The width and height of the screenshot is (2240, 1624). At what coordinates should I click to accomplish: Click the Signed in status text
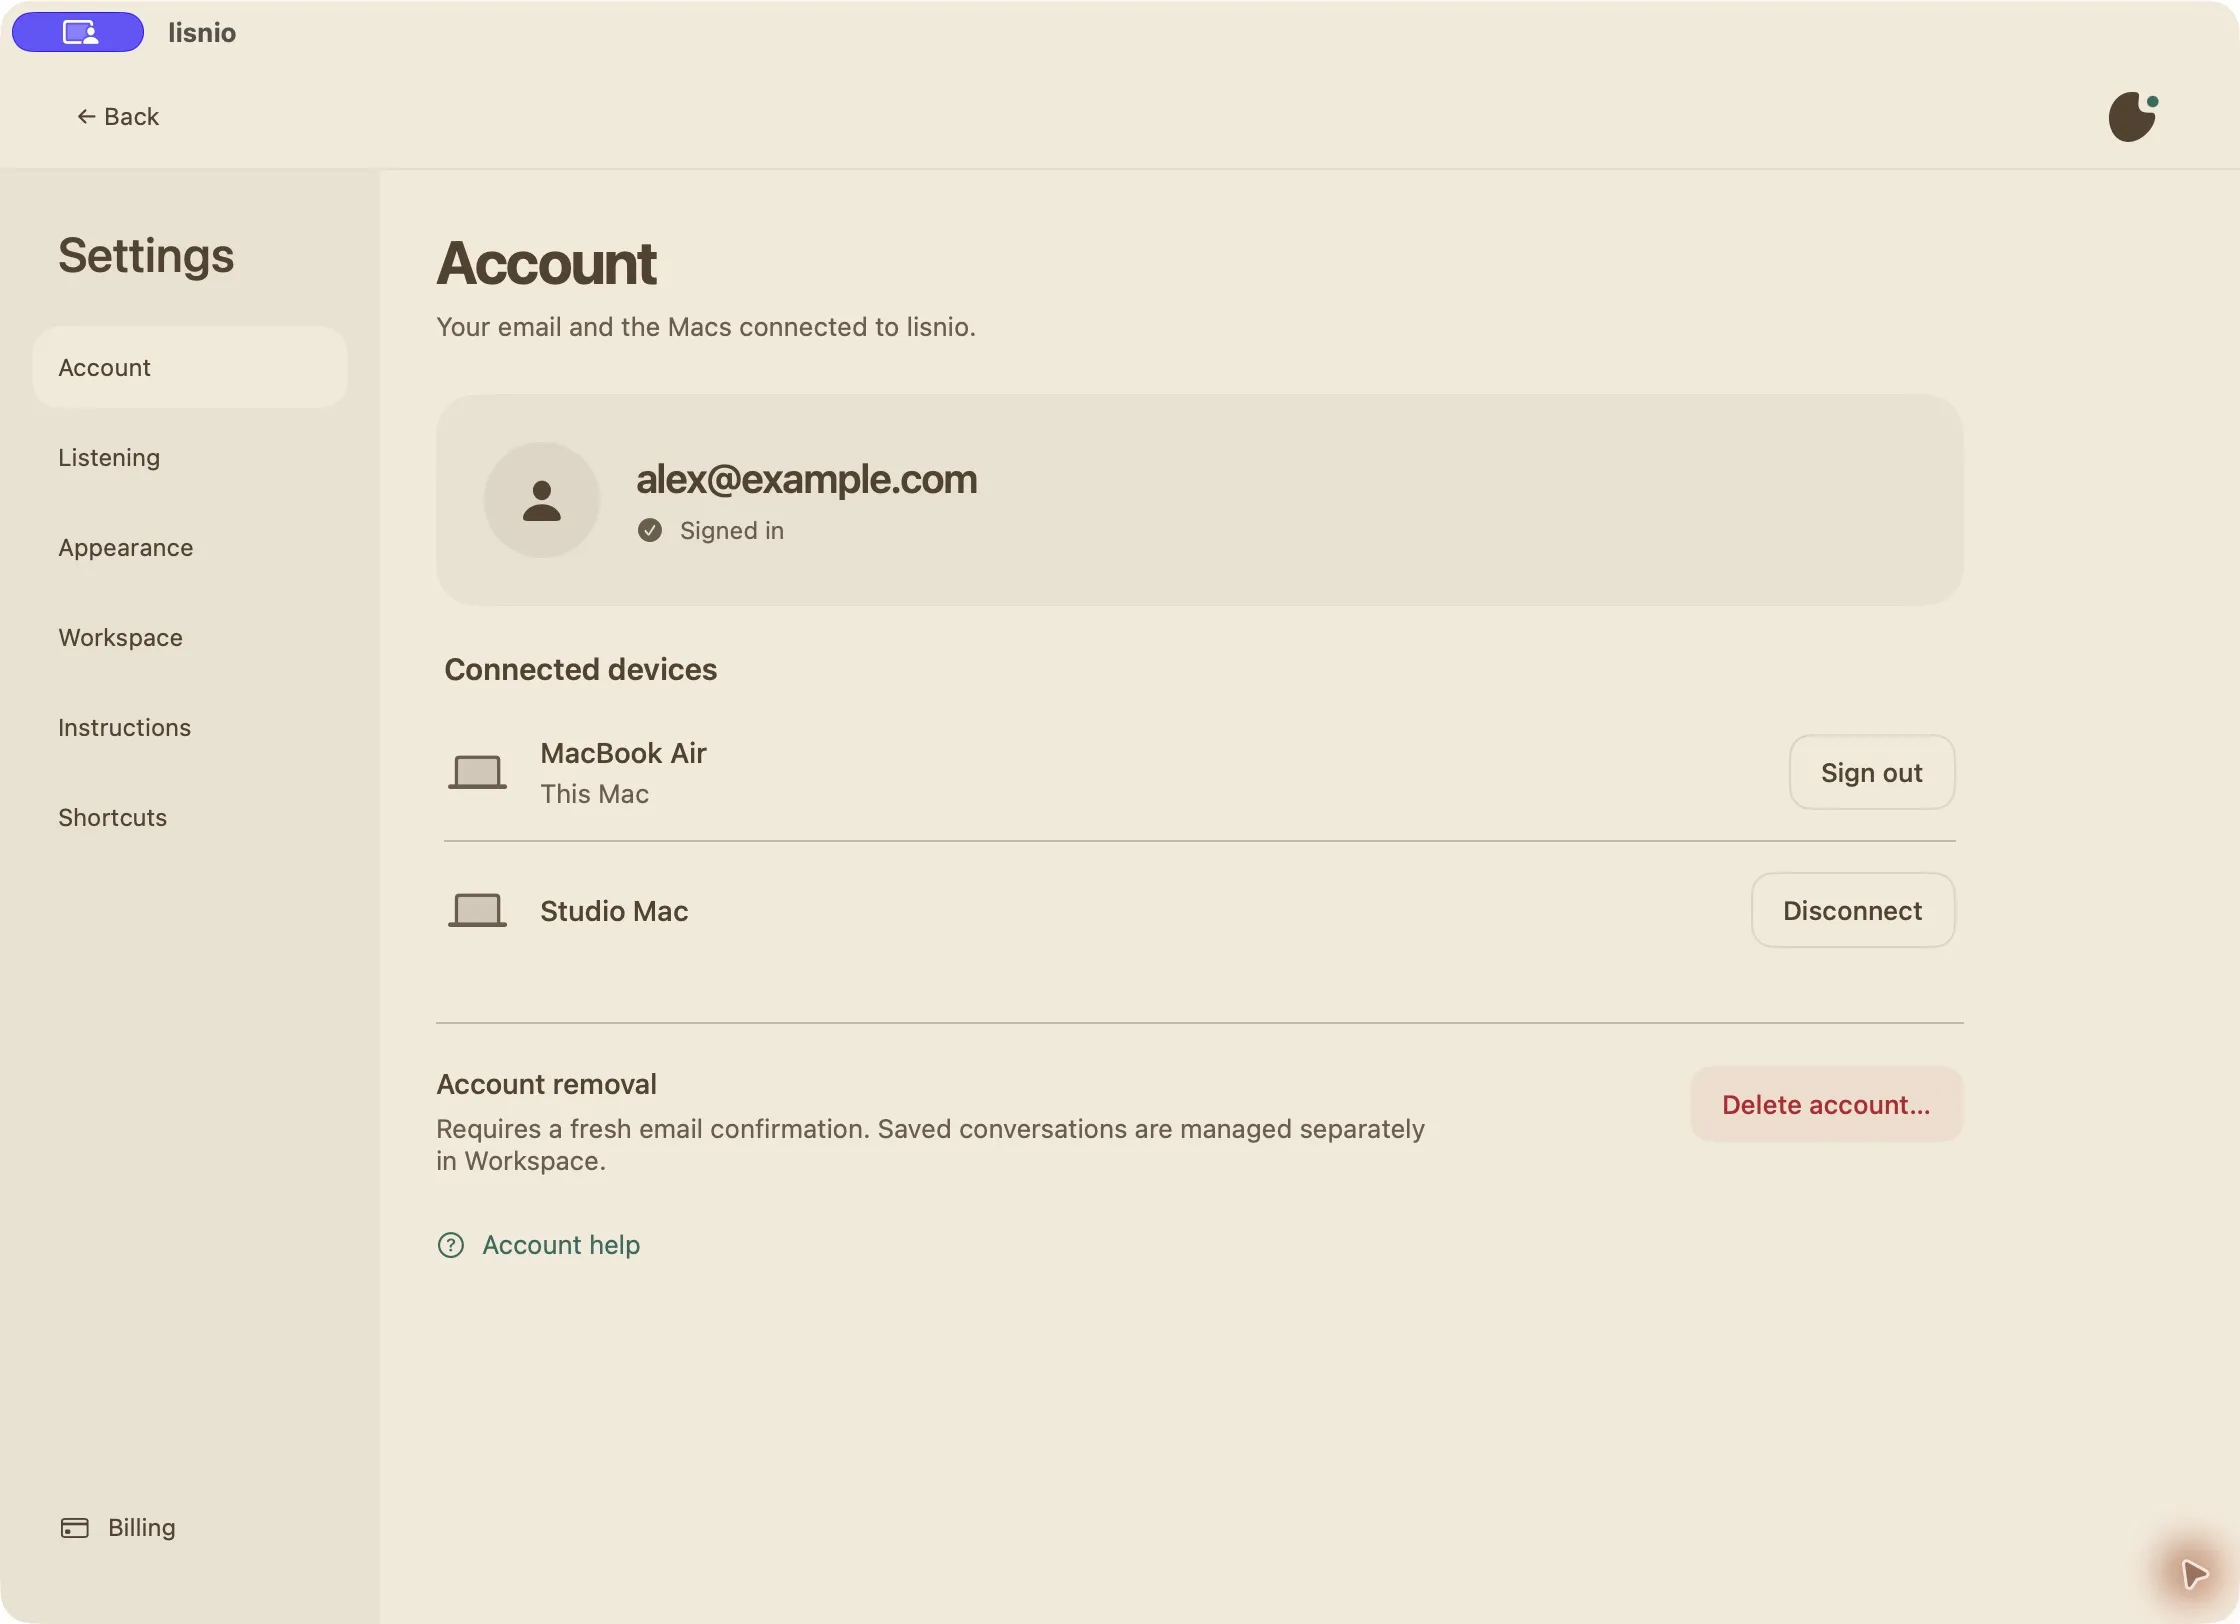[731, 530]
